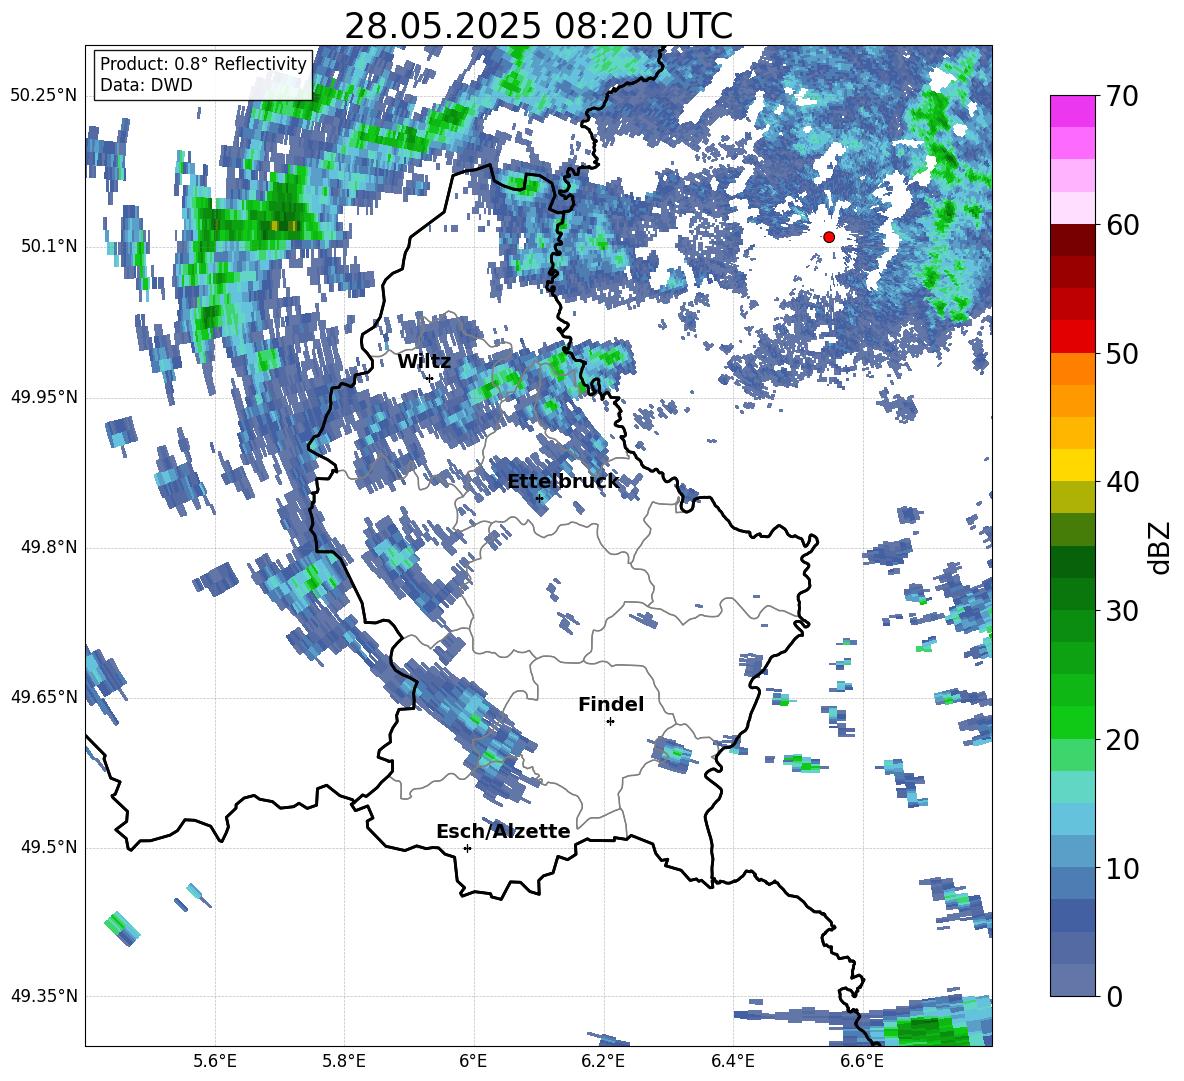This screenshot has width=1184, height=1081.
Task: Click the 70 tick on the colorbar
Action: pos(1121,97)
